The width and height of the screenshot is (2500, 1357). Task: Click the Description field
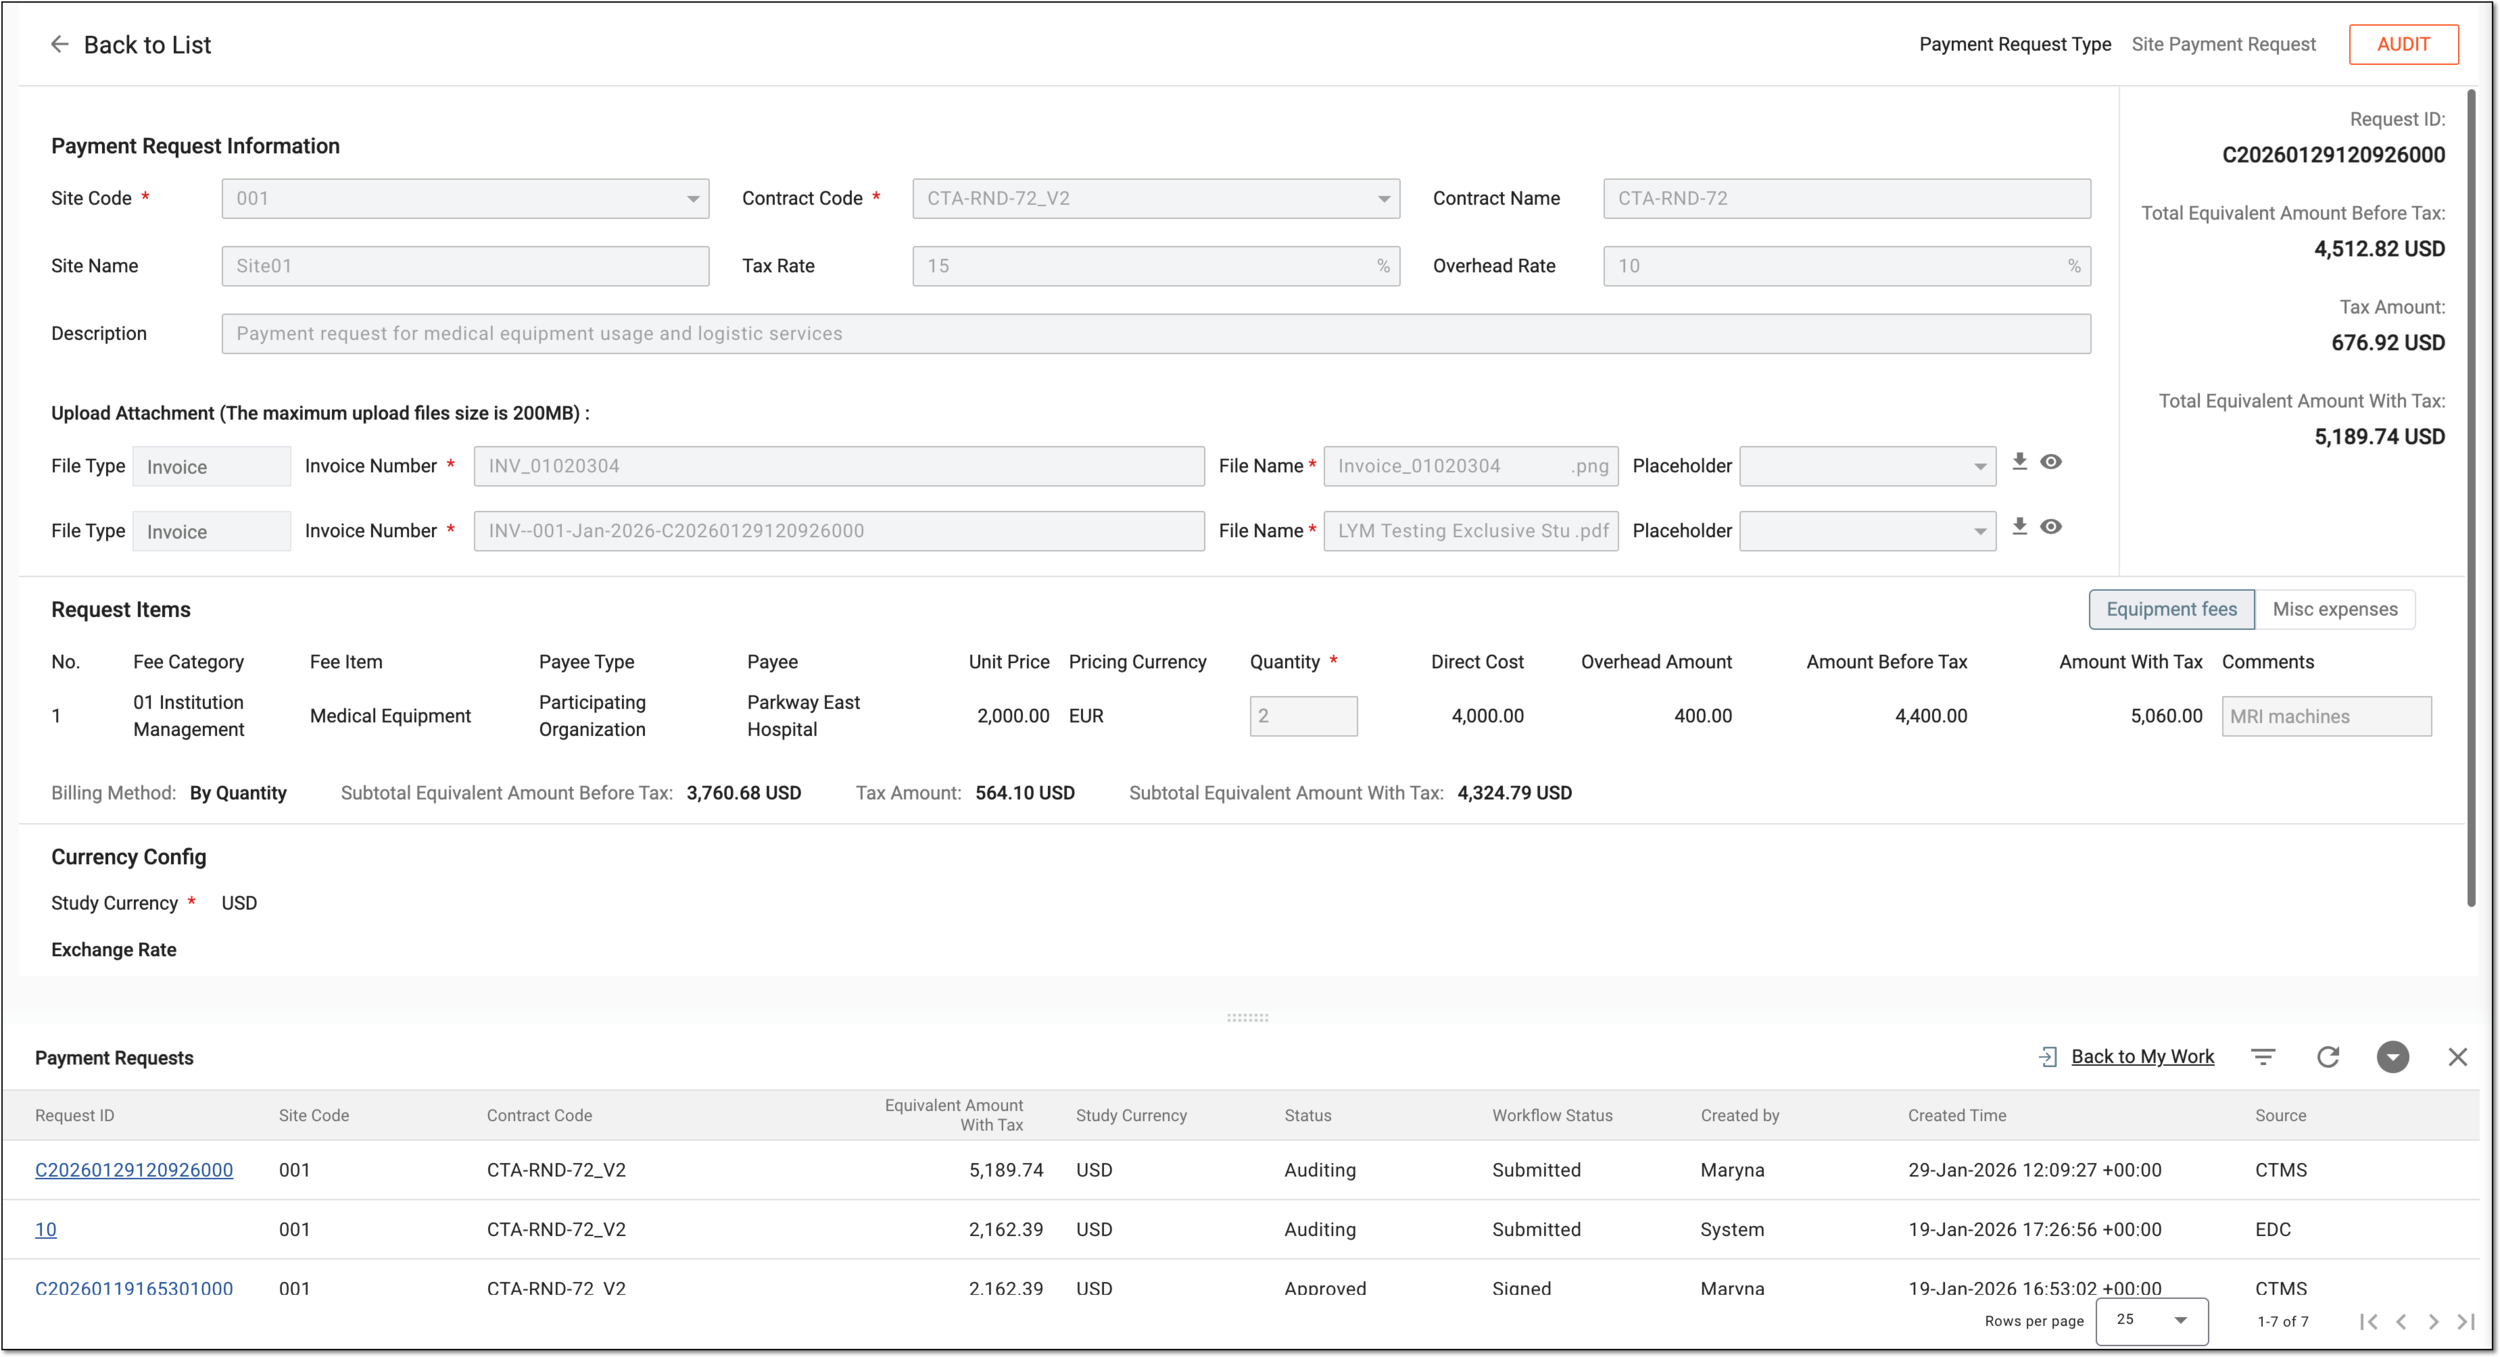1156,334
